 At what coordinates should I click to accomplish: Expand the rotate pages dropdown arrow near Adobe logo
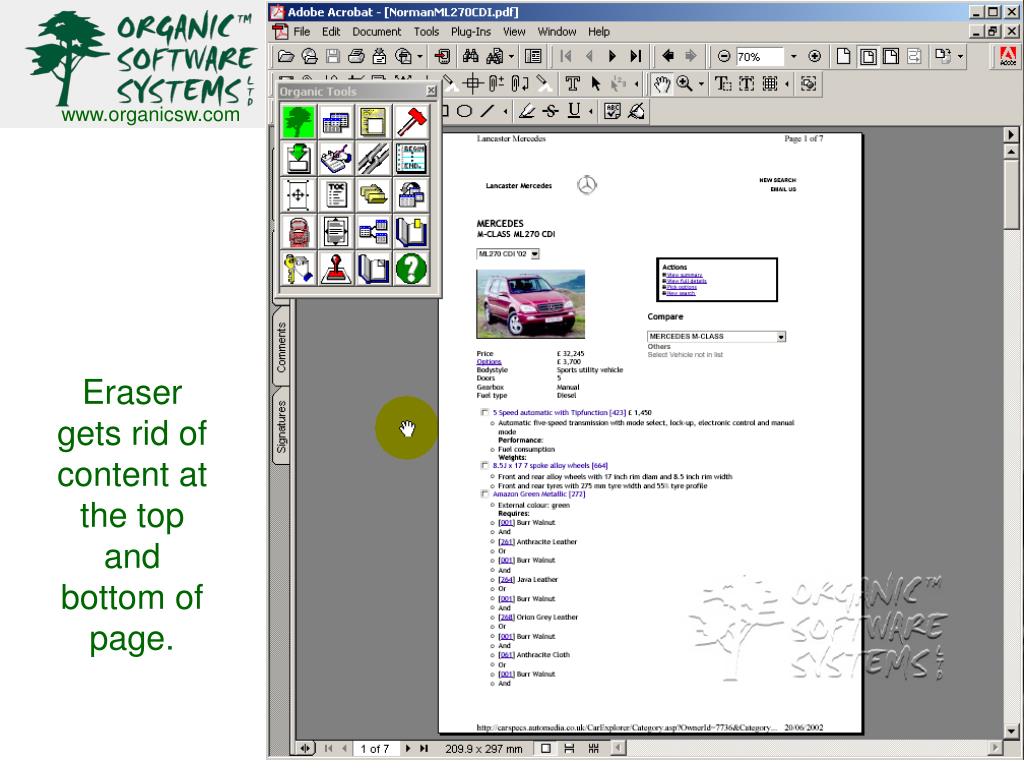(x=961, y=57)
